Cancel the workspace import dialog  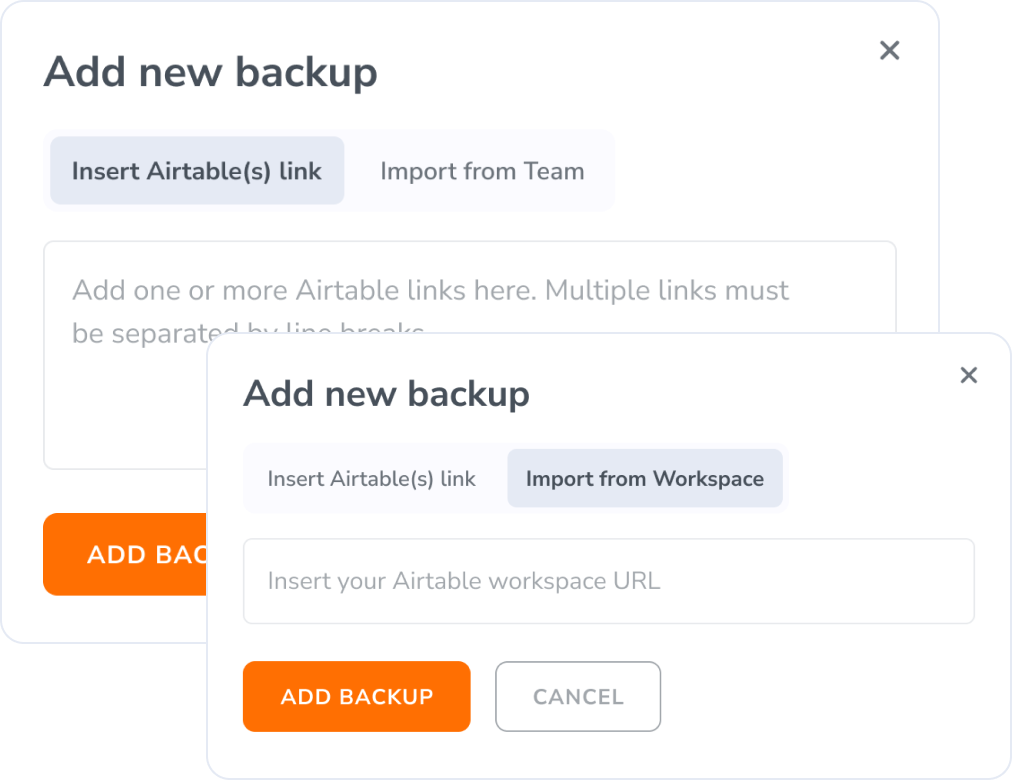[578, 697]
